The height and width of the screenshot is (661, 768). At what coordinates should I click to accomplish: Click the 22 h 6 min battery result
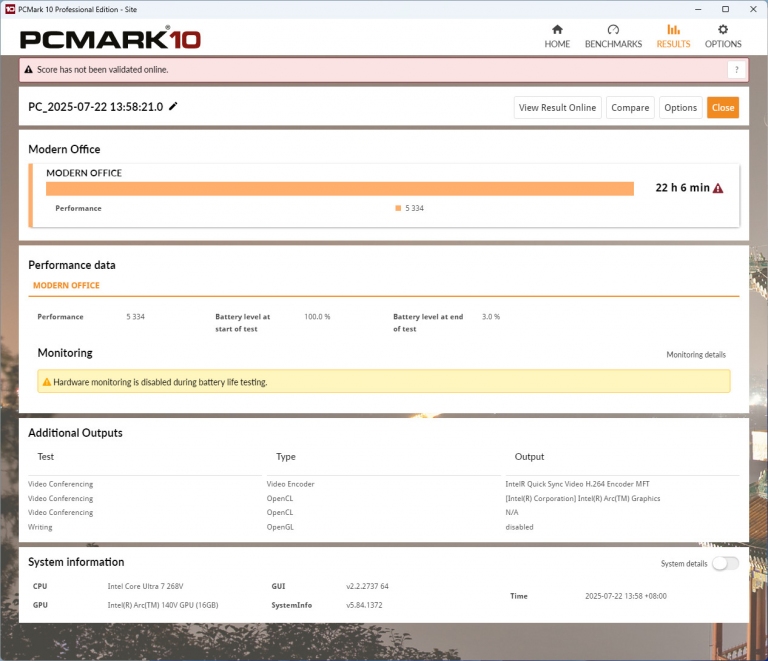tap(682, 188)
